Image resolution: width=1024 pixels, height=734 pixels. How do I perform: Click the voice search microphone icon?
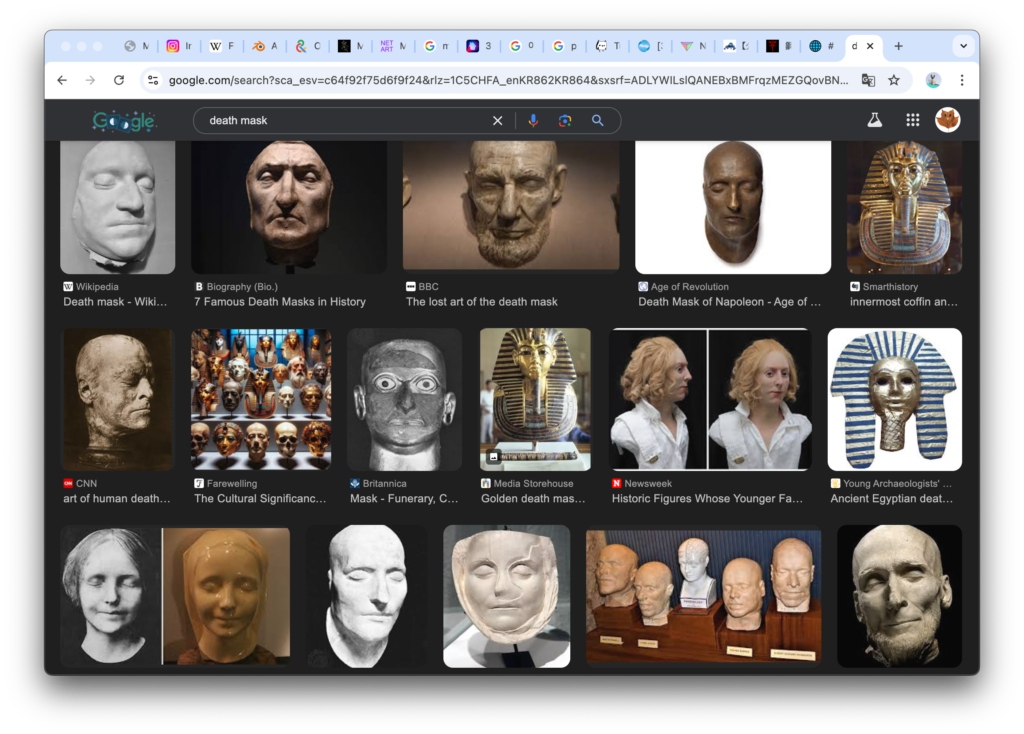(x=533, y=120)
